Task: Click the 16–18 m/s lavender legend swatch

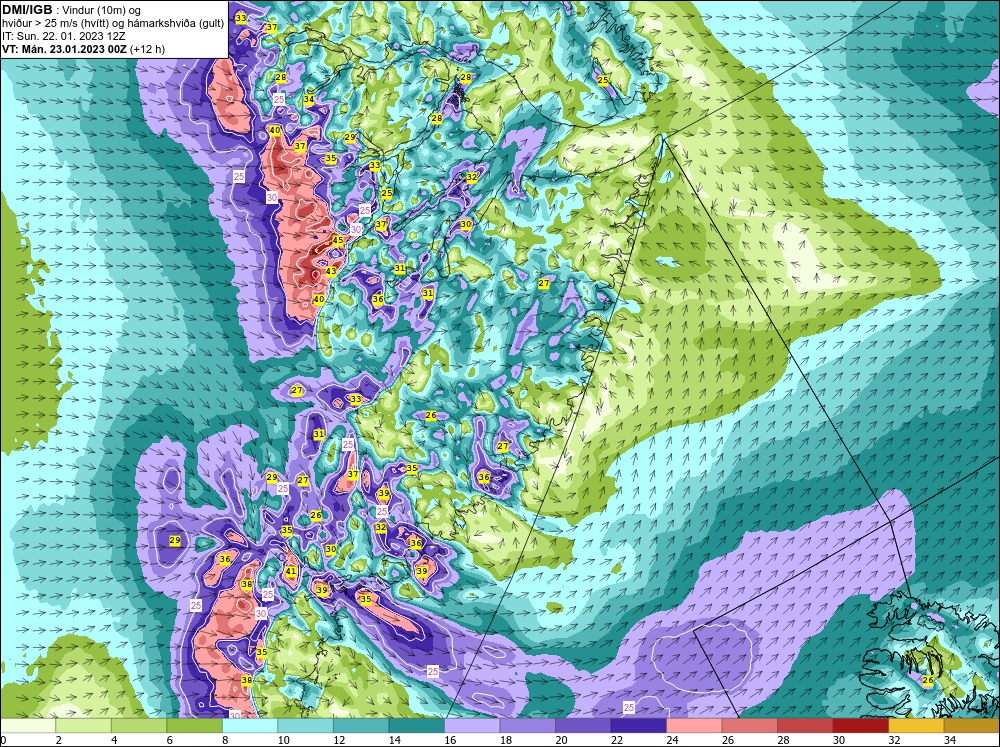Action: [x=472, y=726]
